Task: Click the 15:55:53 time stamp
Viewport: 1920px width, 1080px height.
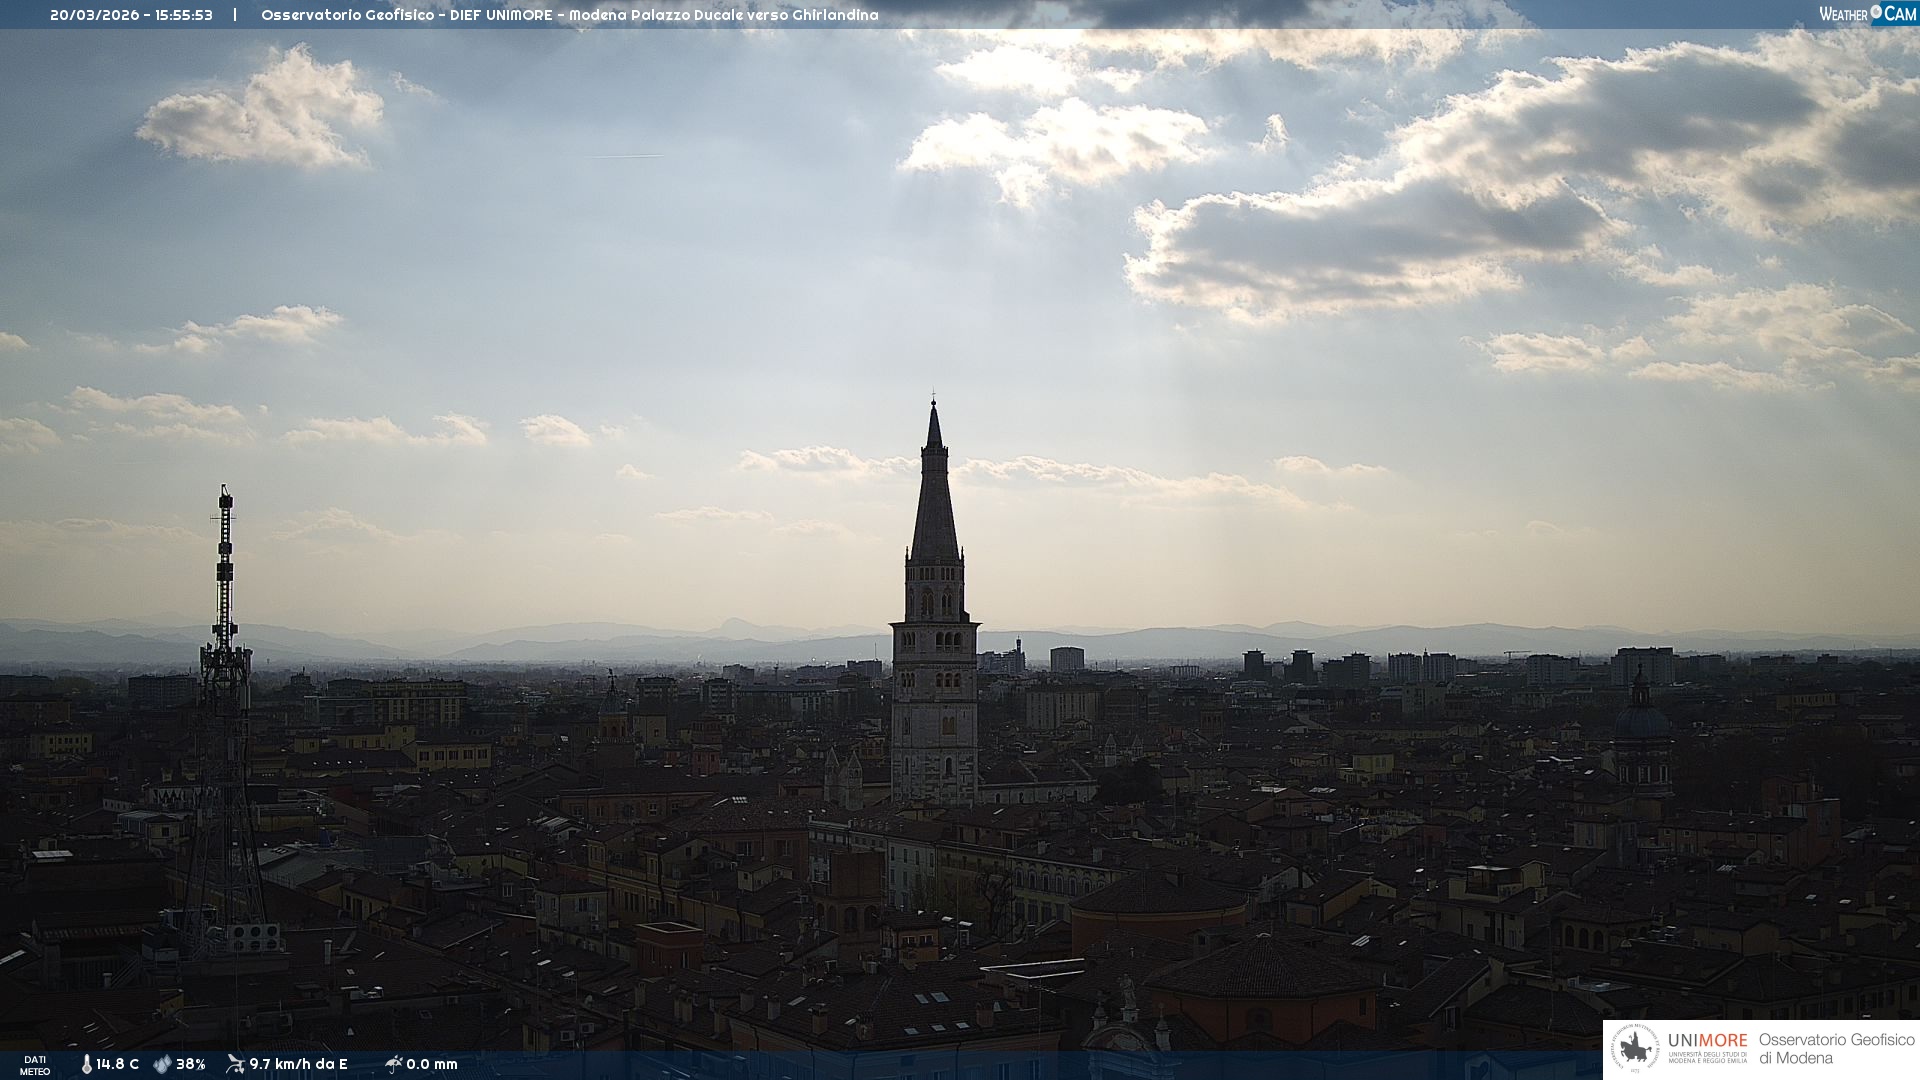Action: point(184,15)
